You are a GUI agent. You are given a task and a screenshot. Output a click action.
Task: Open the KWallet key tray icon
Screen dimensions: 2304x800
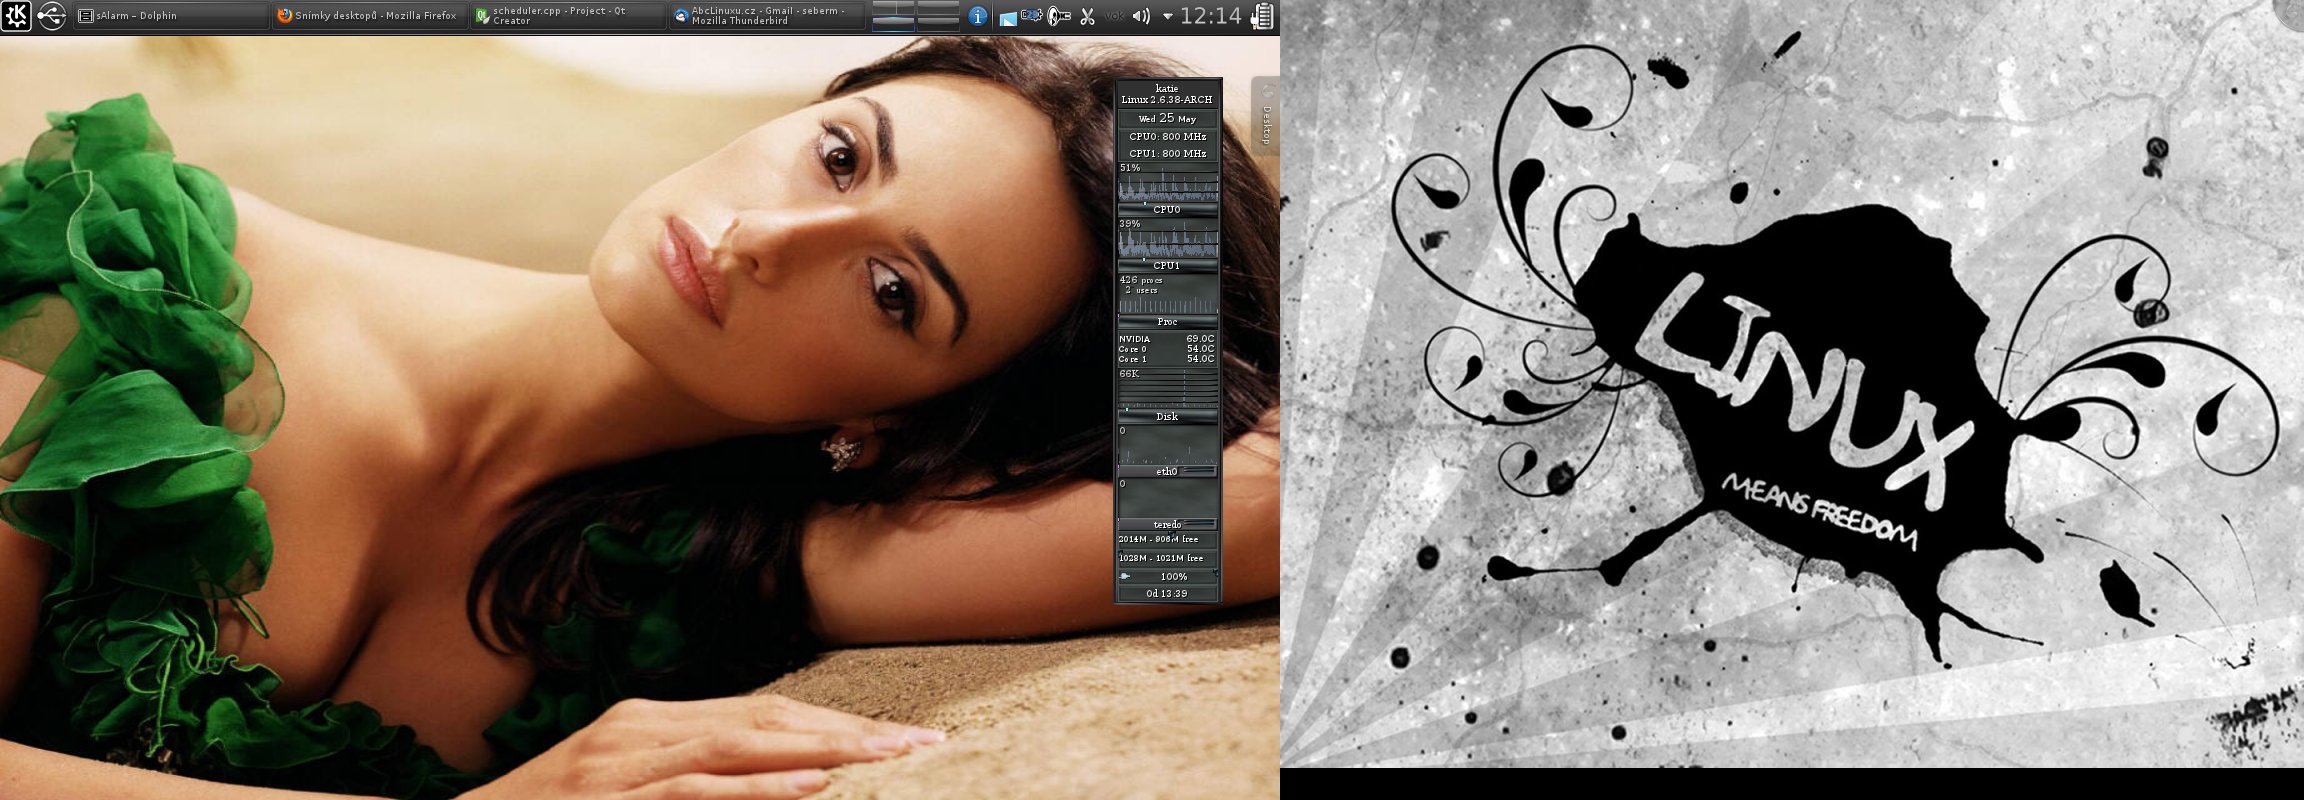1059,16
